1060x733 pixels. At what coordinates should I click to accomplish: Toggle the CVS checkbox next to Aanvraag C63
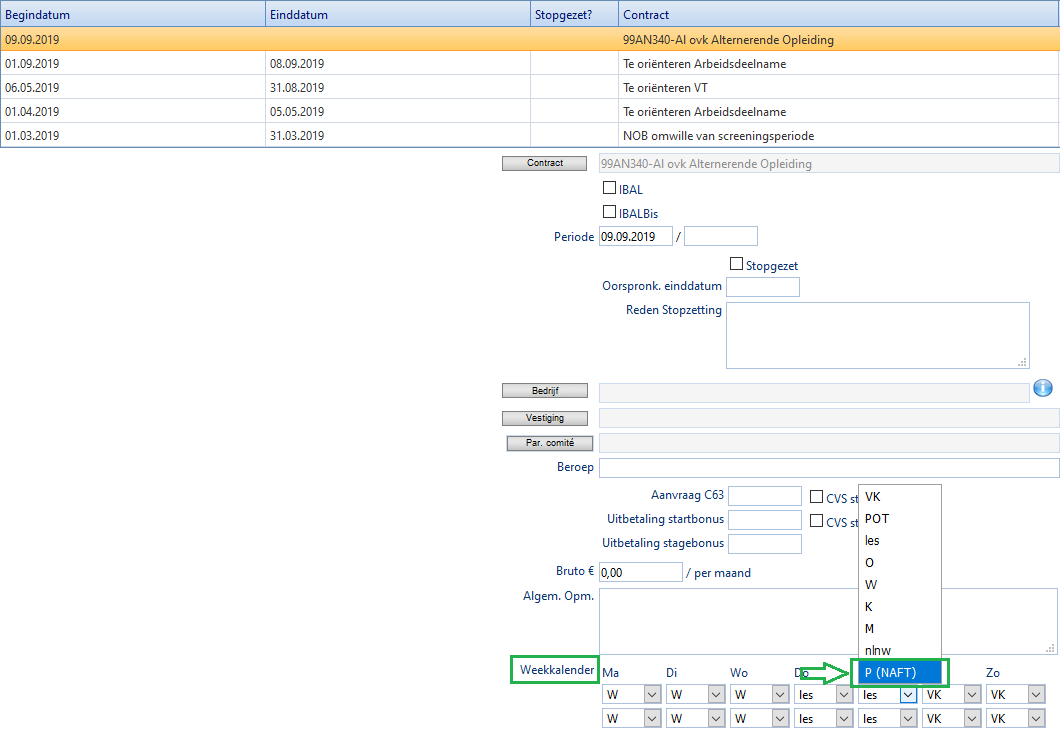point(817,496)
